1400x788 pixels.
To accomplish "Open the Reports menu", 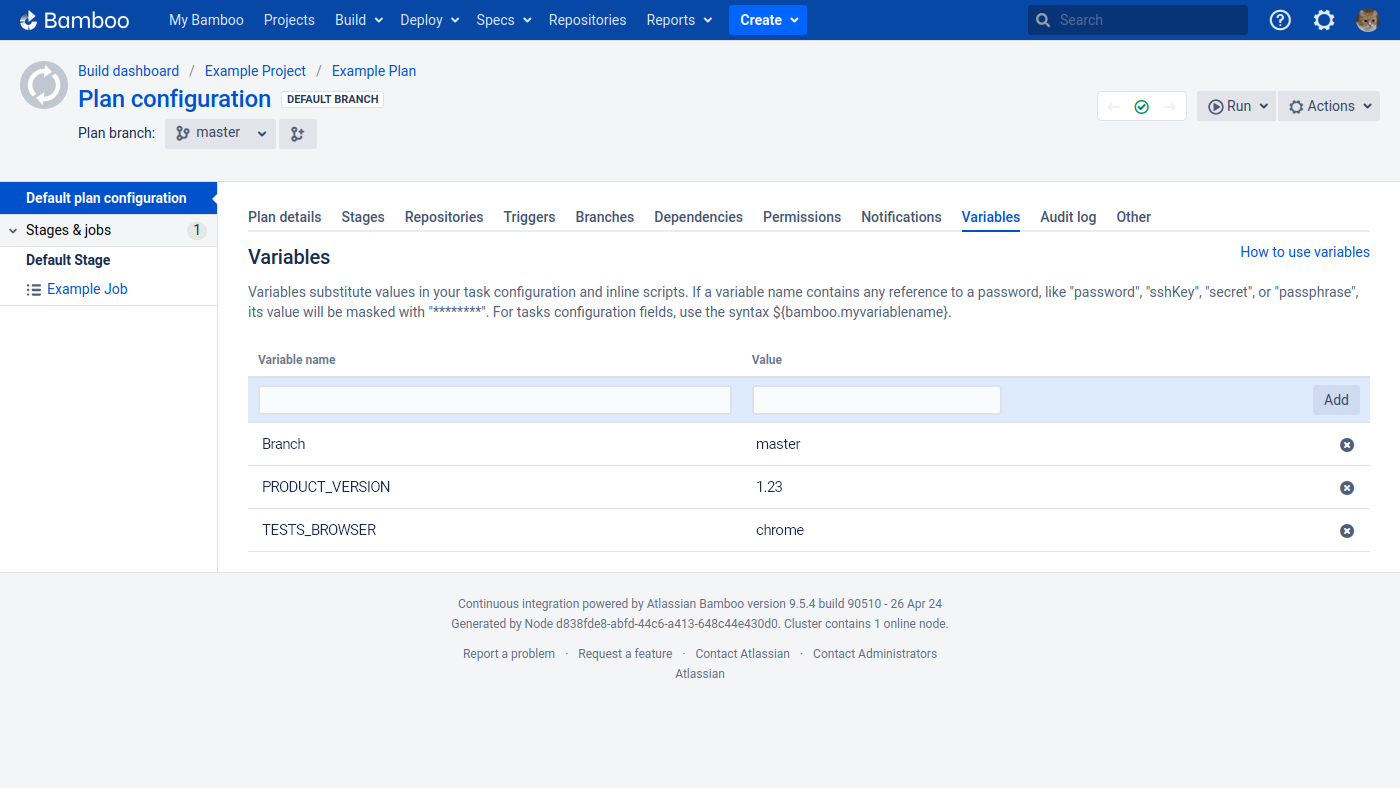I will [x=679, y=19].
